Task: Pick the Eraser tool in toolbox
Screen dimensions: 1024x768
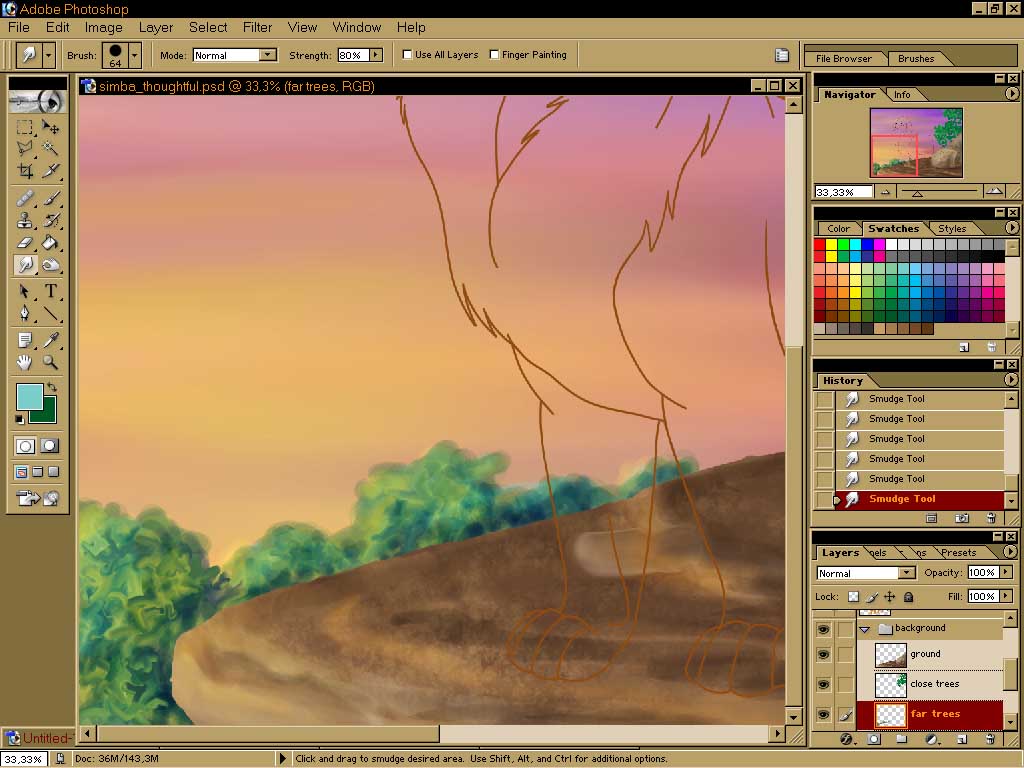Action: coord(26,242)
